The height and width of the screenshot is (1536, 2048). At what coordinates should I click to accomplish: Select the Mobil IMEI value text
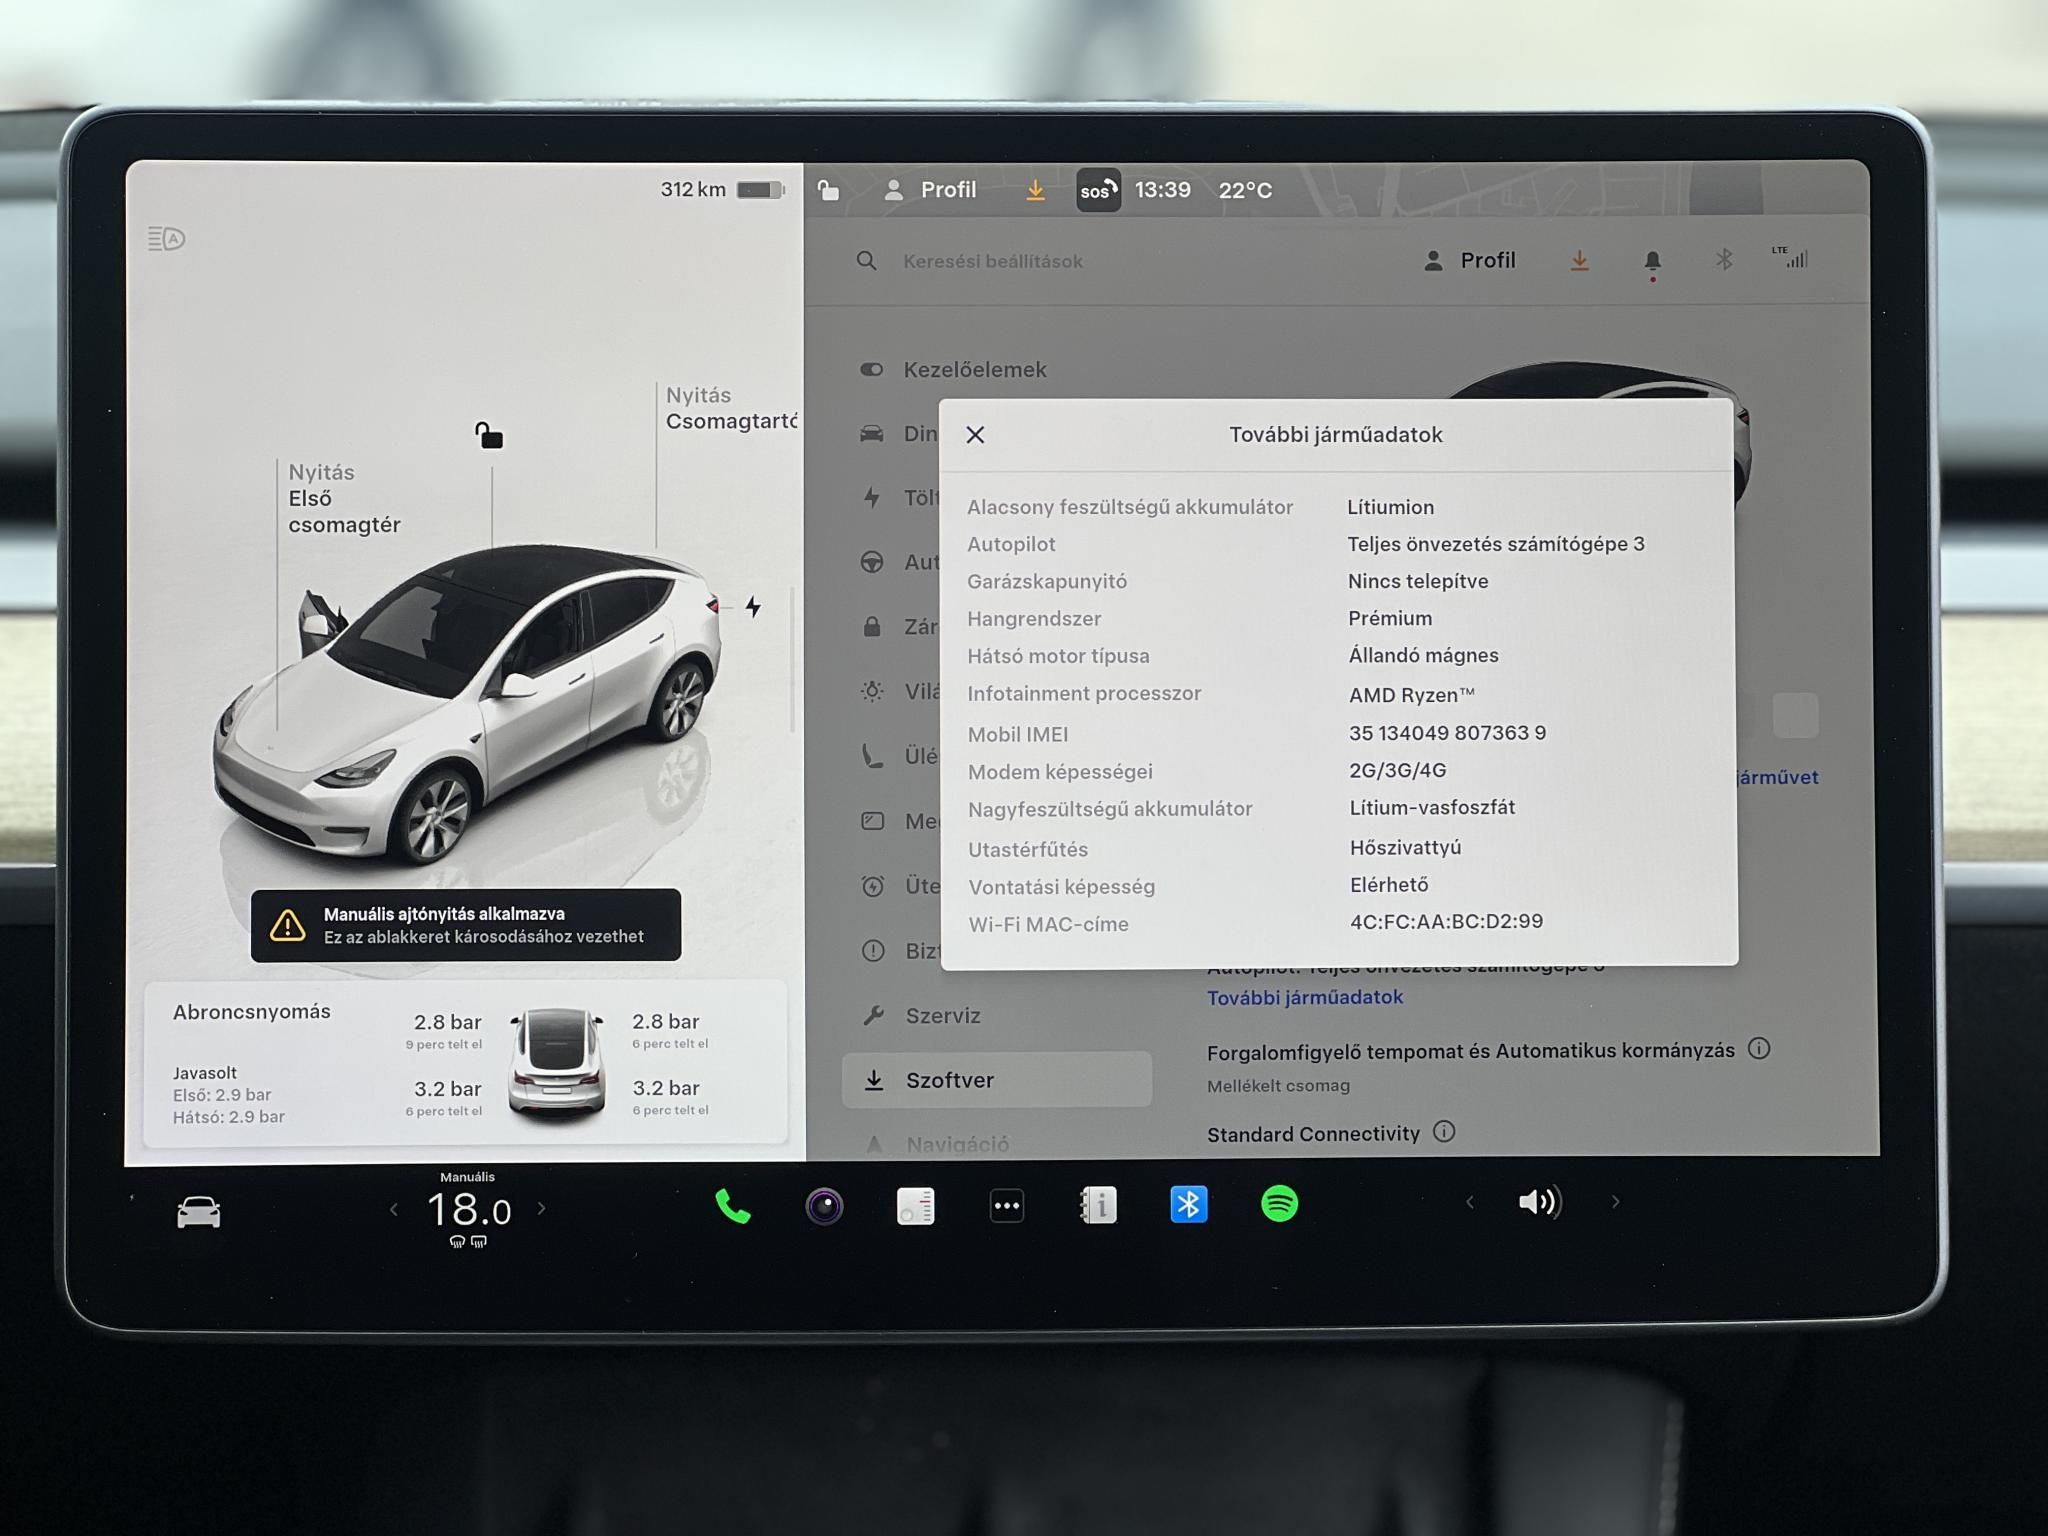point(1447,733)
